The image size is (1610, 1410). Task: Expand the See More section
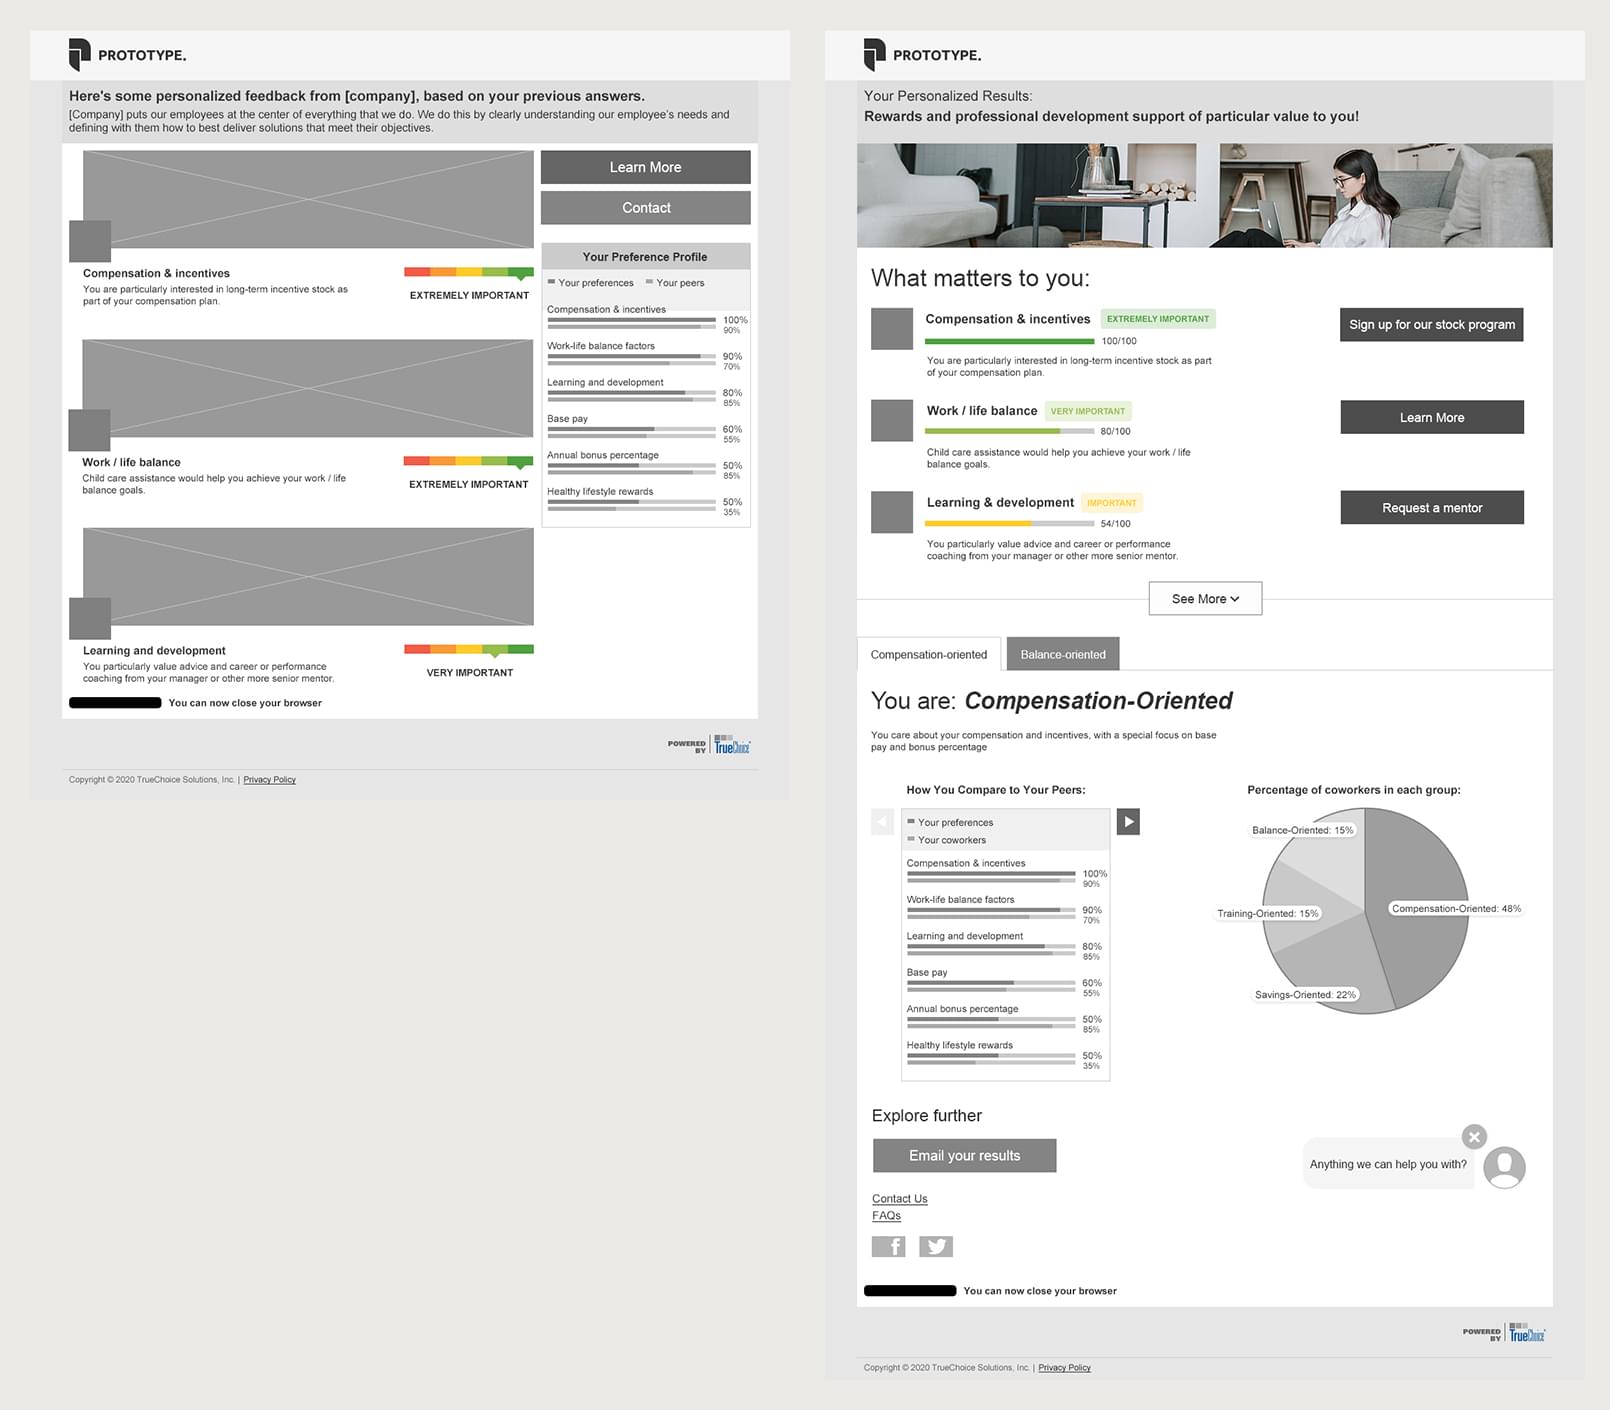(1205, 598)
